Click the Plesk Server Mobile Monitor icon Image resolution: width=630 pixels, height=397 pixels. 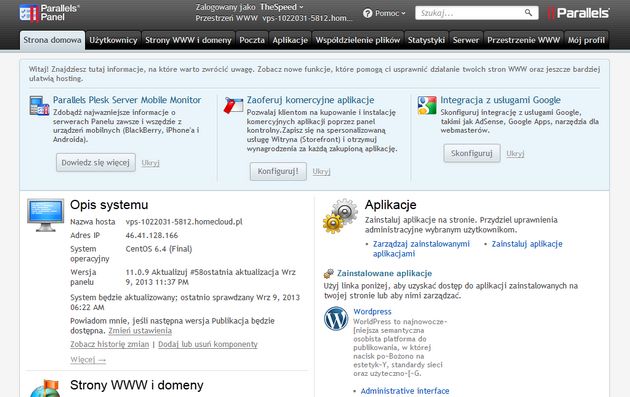tap(39, 106)
